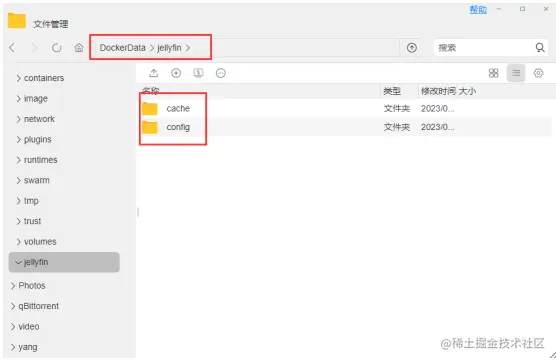Select DockerData in the breadcrumb path

click(x=122, y=48)
